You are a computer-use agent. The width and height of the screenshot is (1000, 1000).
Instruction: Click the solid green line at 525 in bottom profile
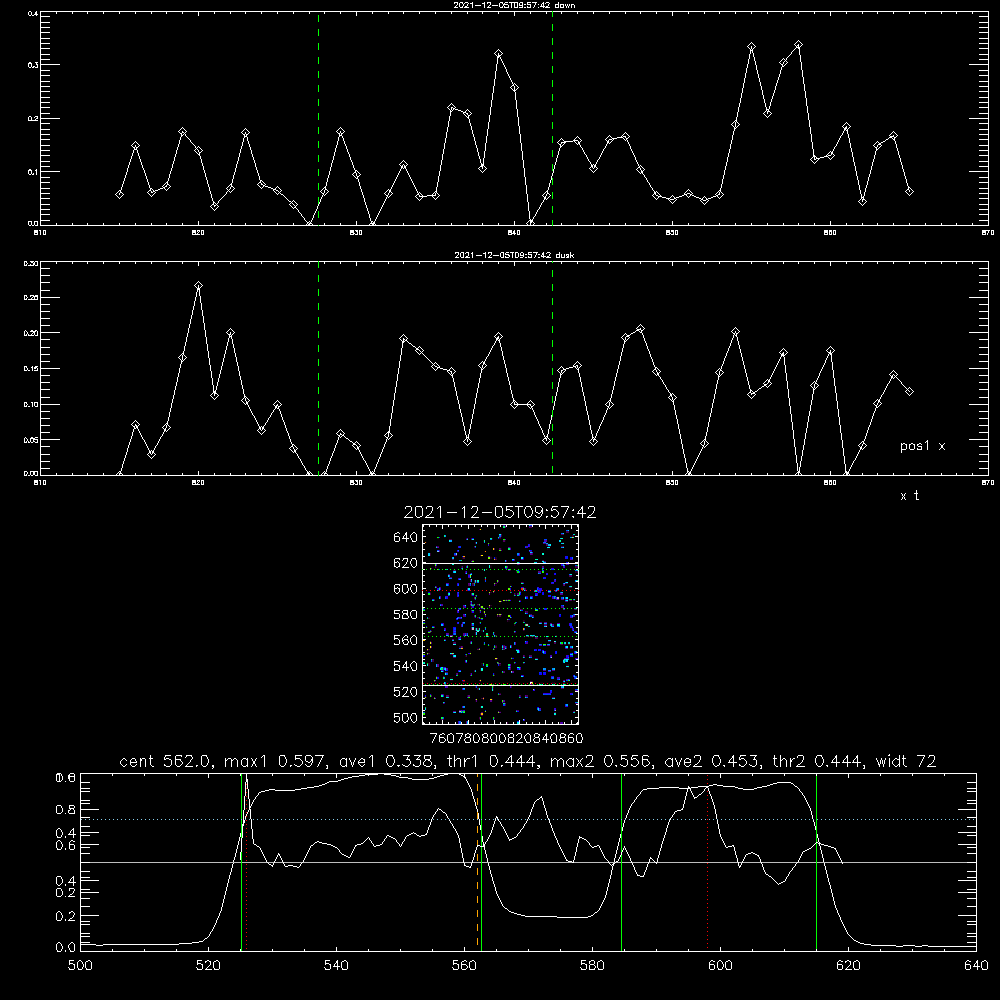click(241, 862)
